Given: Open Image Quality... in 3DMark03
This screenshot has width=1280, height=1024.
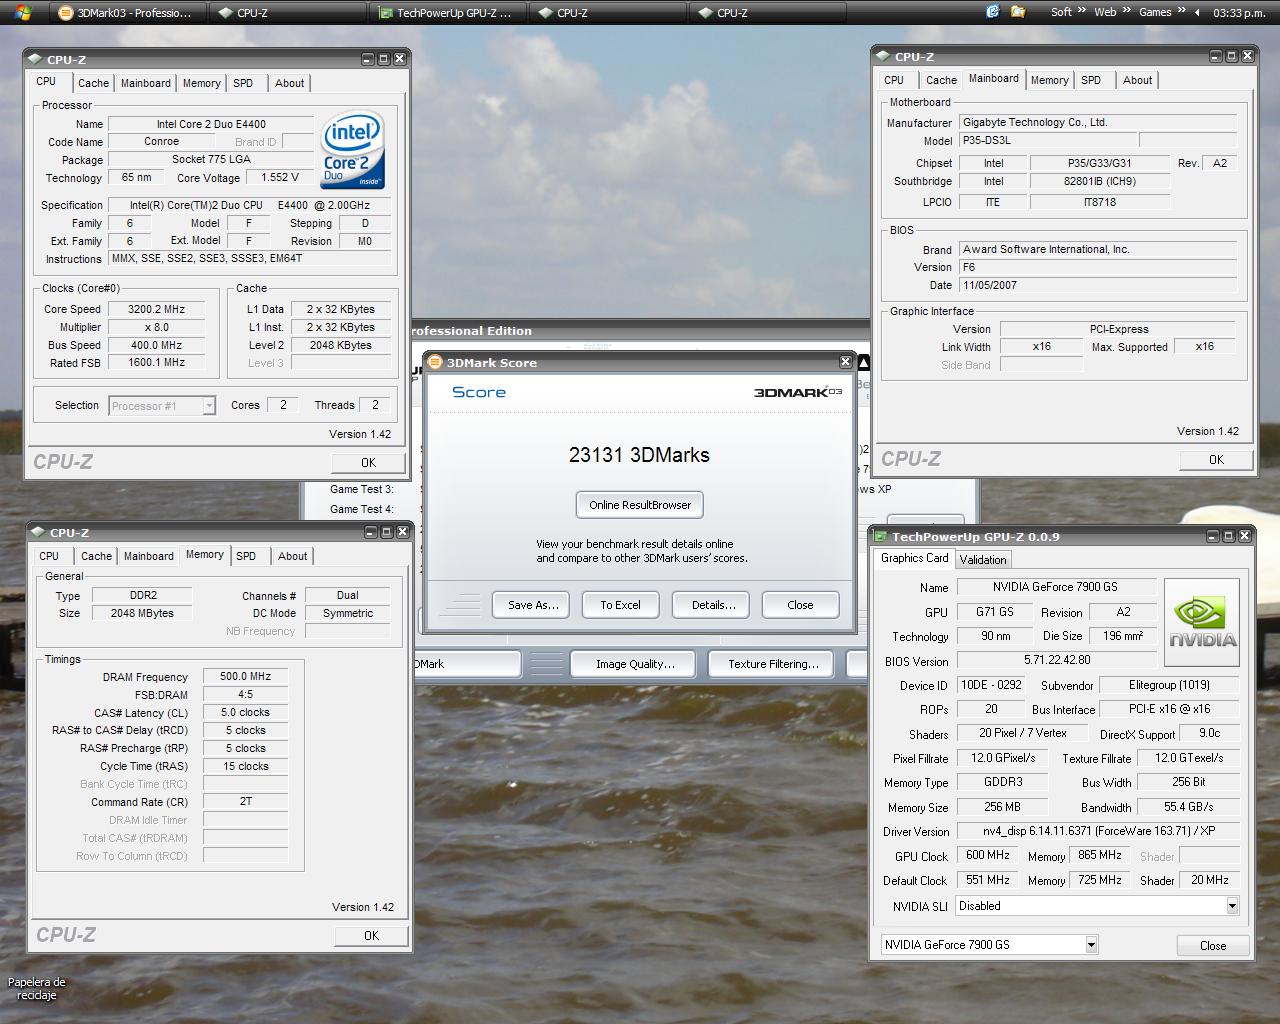Looking at the screenshot, I should click(x=635, y=664).
